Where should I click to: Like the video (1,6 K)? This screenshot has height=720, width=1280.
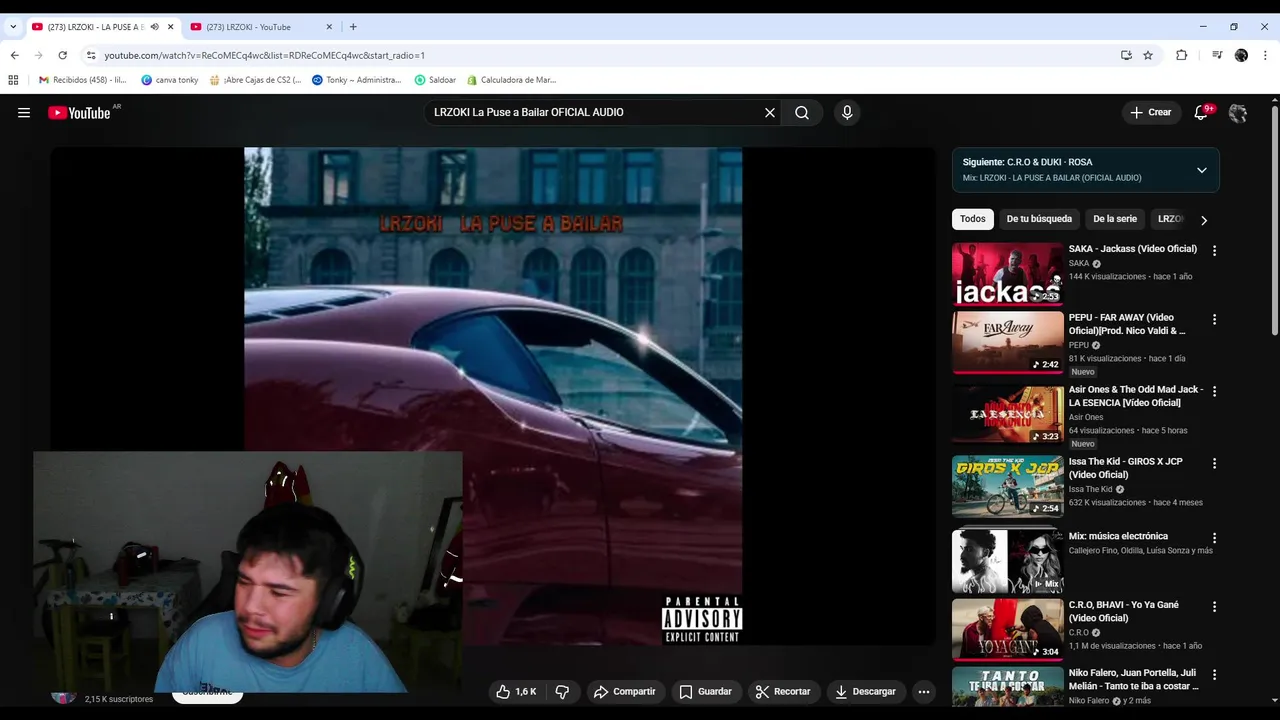pyautogui.click(x=516, y=691)
